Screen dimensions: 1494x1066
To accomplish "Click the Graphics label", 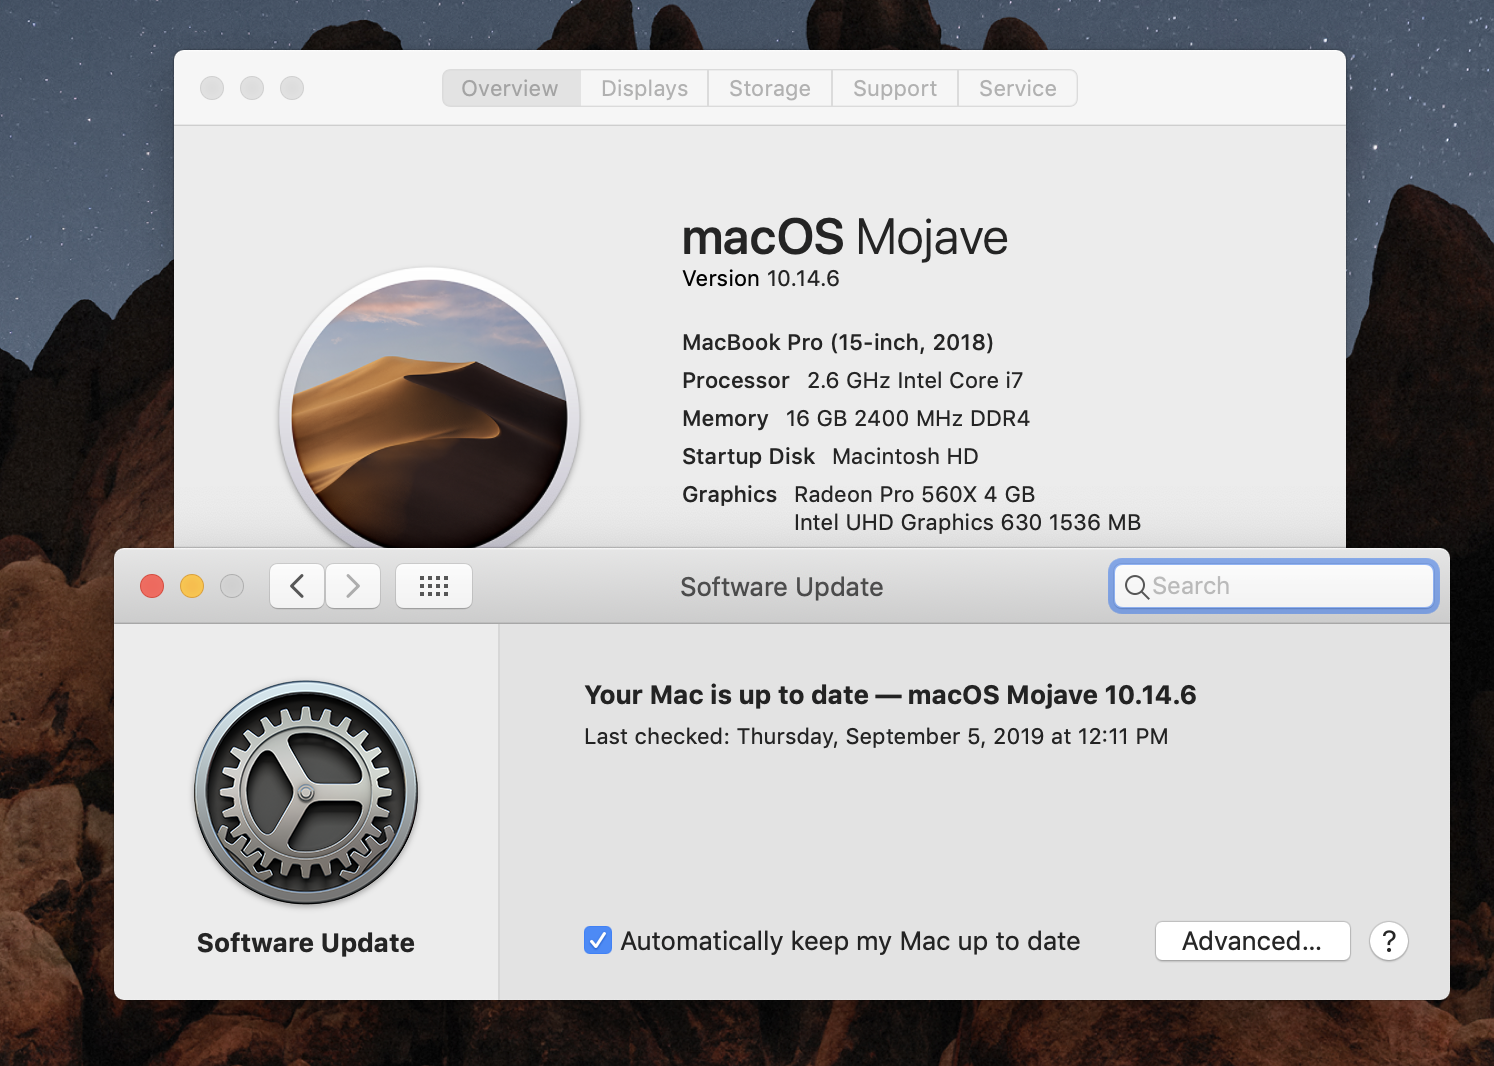I will (729, 495).
